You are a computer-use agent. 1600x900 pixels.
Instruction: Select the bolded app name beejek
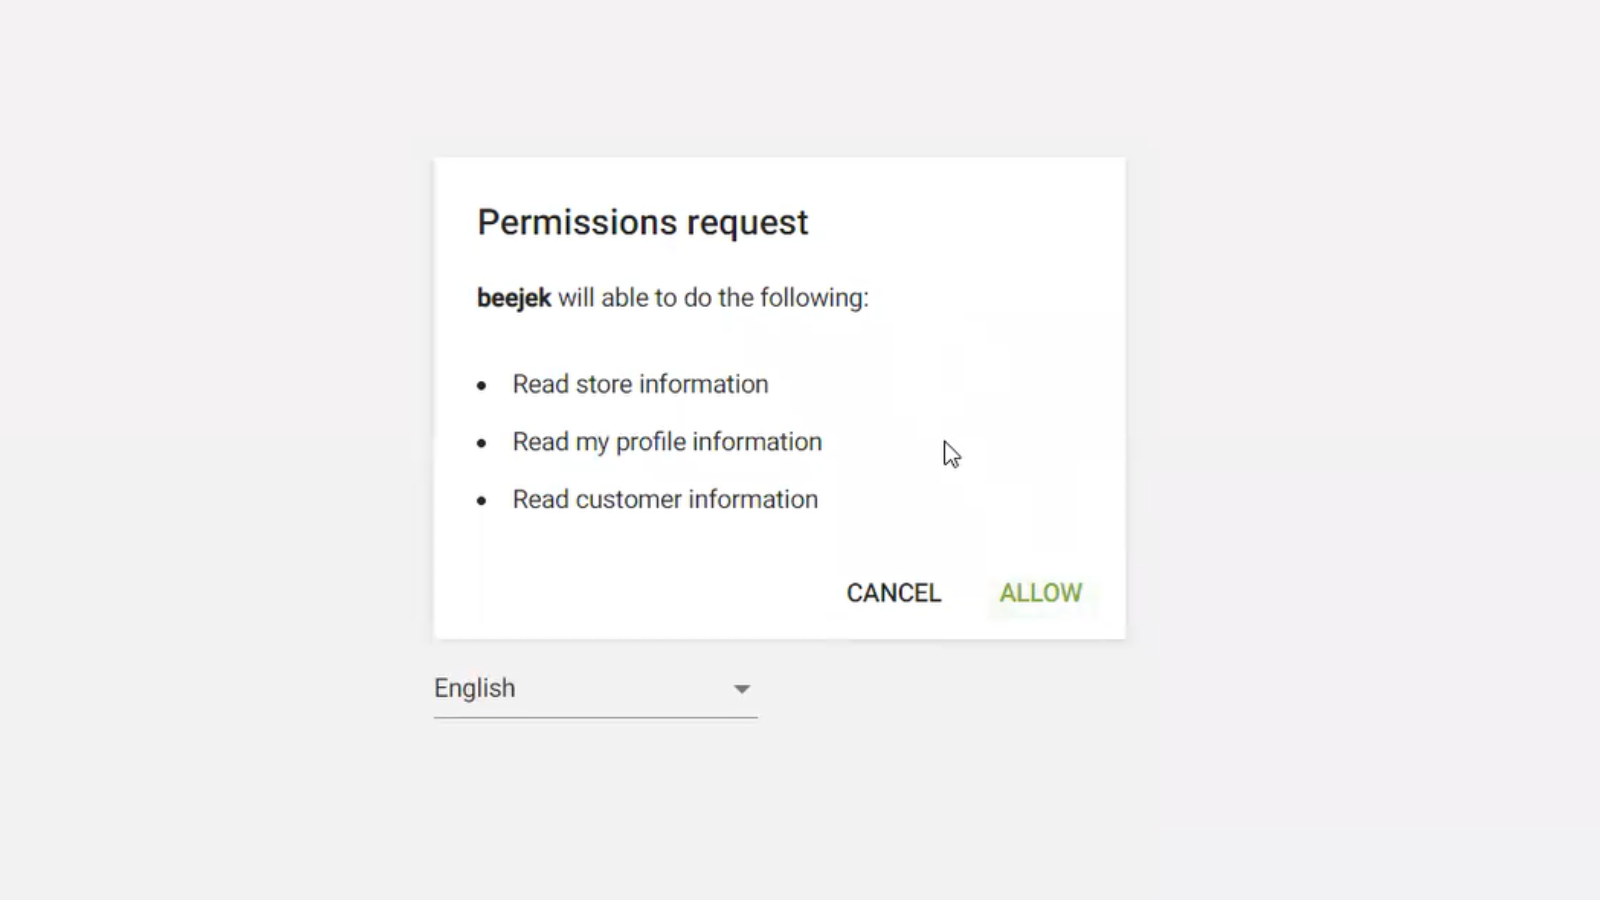tap(513, 297)
